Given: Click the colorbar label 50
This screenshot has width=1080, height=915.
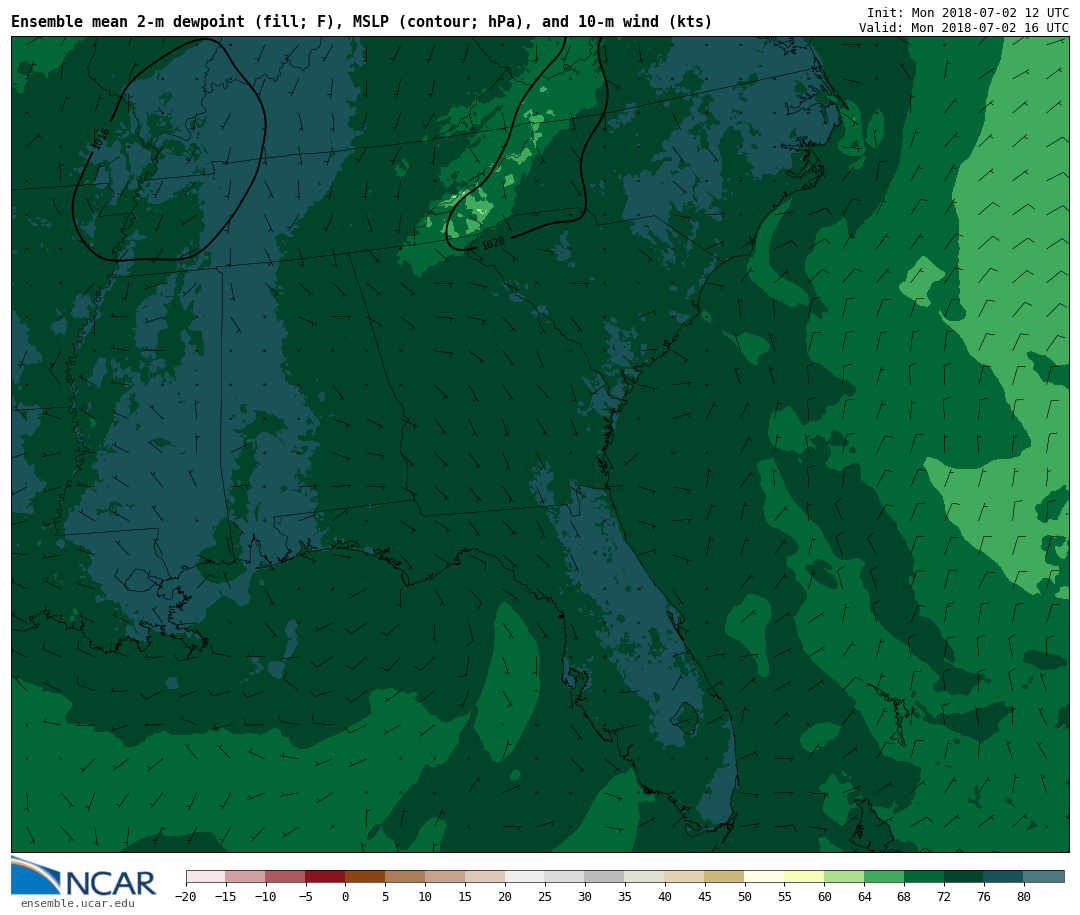Looking at the screenshot, I should tap(745, 896).
